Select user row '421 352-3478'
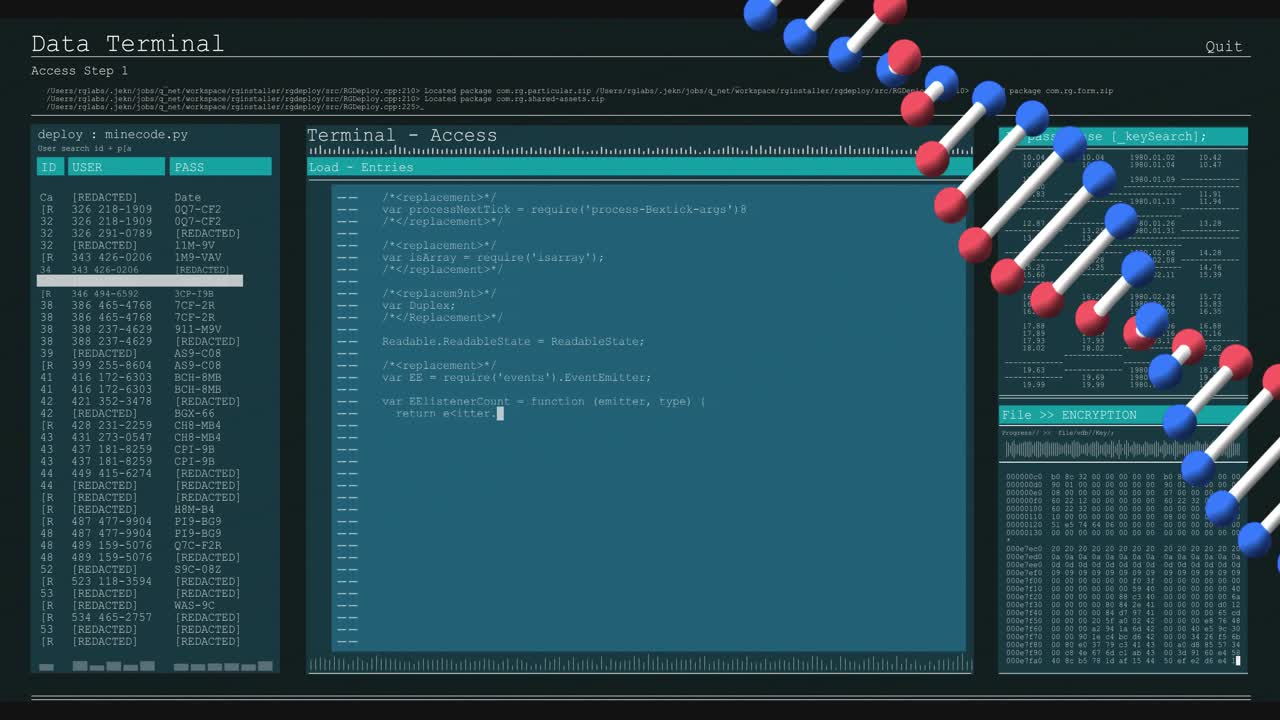Viewport: 1280px width, 720px height. (112, 401)
